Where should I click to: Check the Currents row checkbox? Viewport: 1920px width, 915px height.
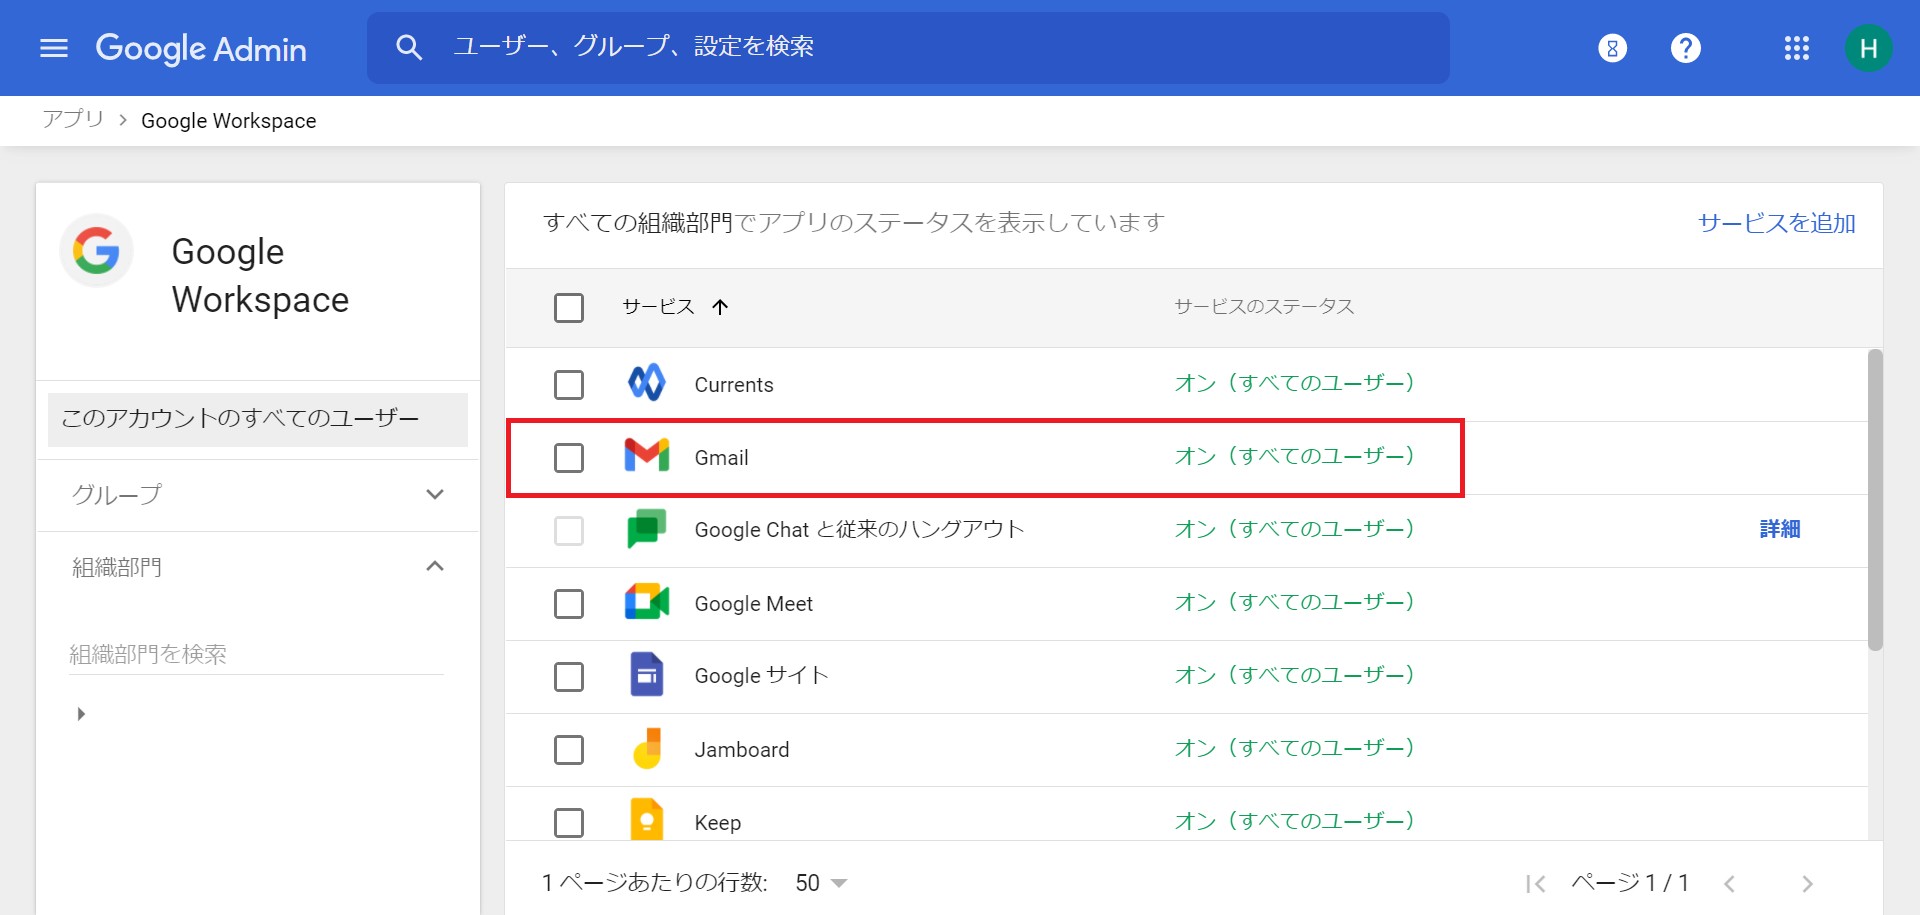point(569,385)
